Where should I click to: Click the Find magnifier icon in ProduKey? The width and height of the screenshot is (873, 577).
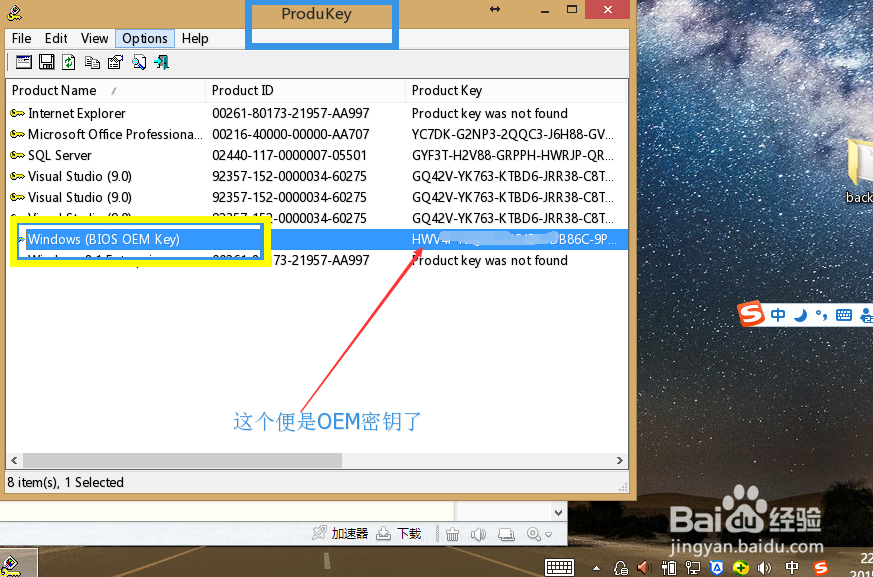[x=138, y=61]
